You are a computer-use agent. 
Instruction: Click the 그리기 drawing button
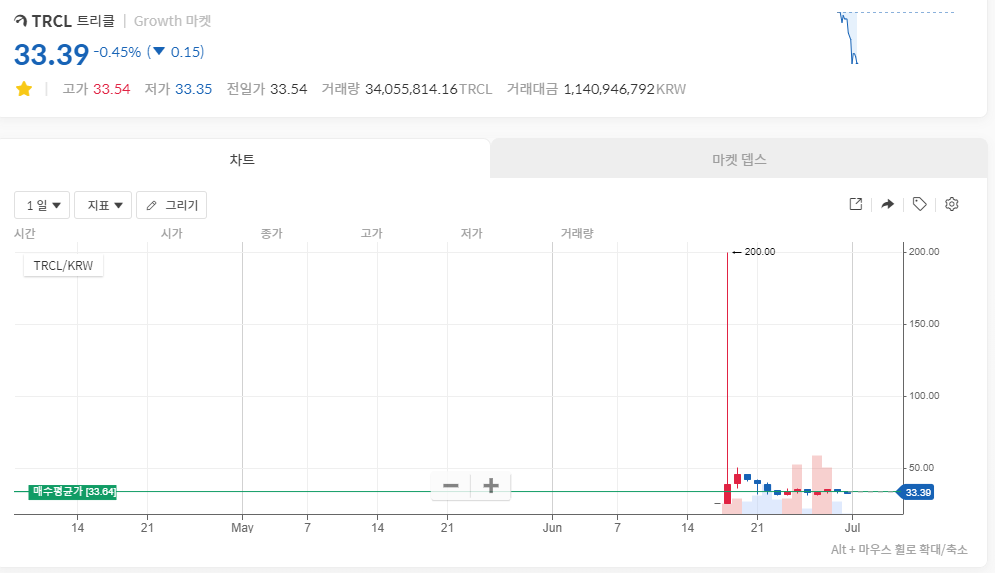point(171,205)
